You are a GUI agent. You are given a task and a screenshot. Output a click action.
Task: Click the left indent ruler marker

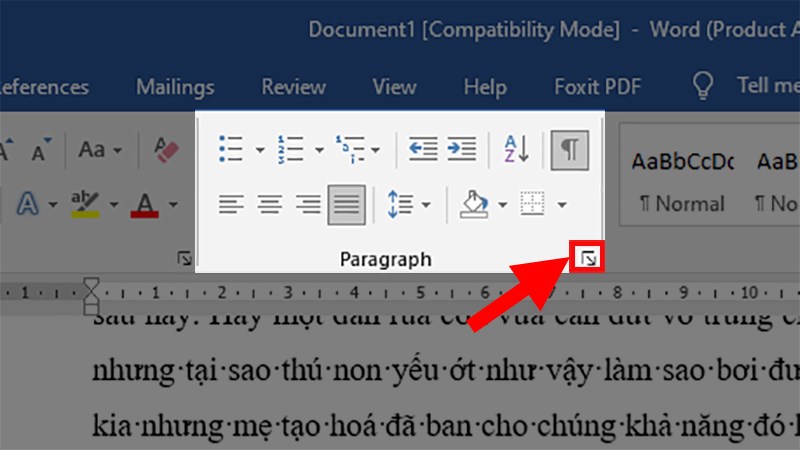(x=91, y=308)
